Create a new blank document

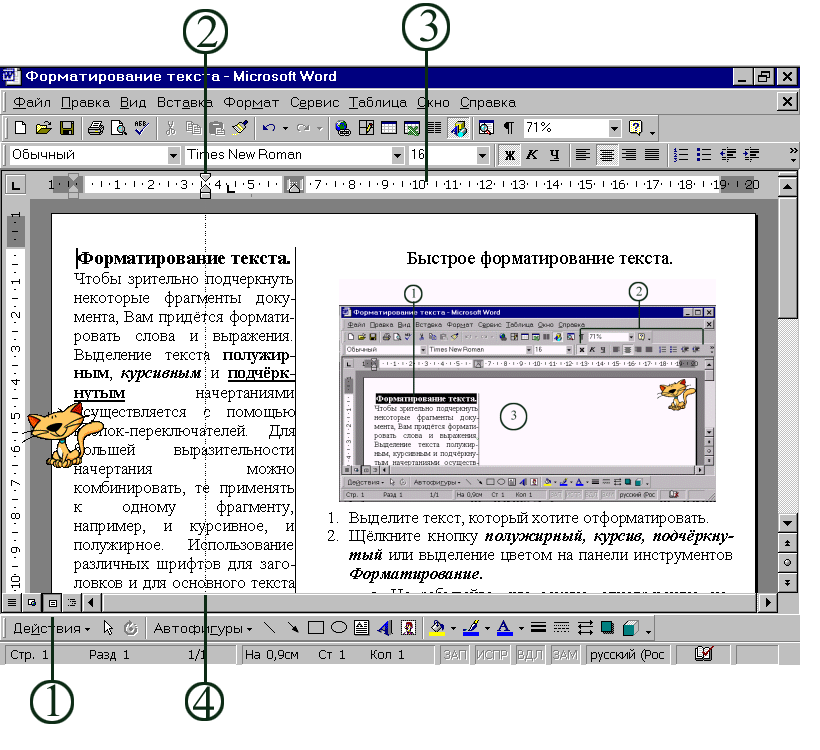click(20, 128)
